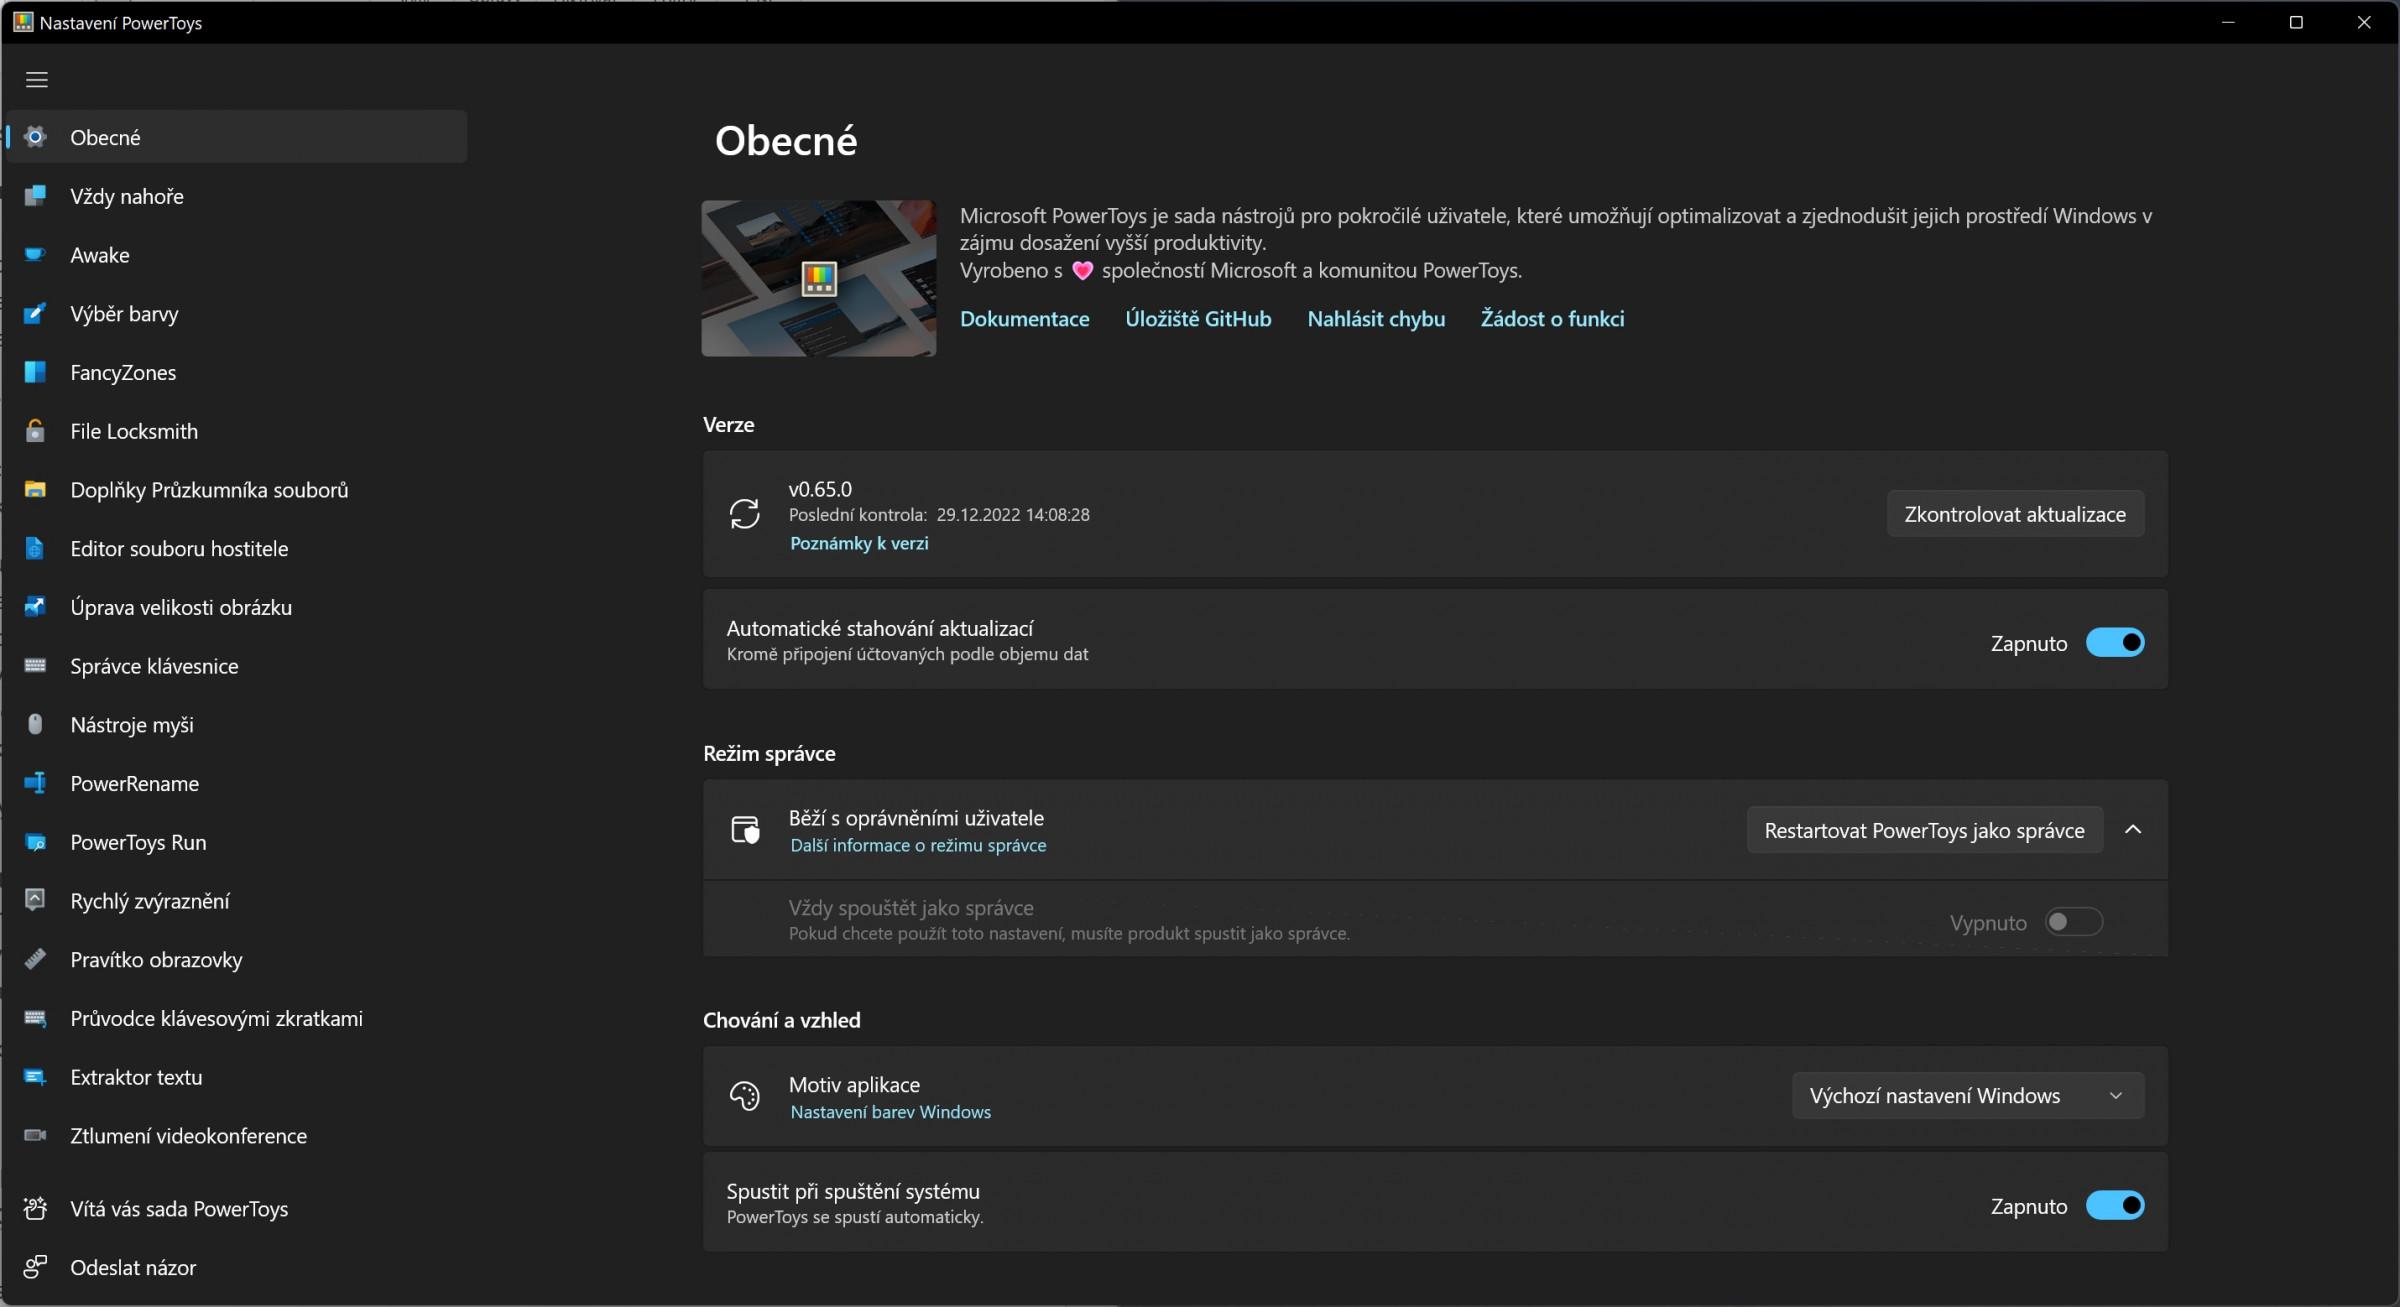This screenshot has height=1307, width=2400.
Task: Click the Vítá vás sada PowerToys icon
Action: pos(35,1208)
